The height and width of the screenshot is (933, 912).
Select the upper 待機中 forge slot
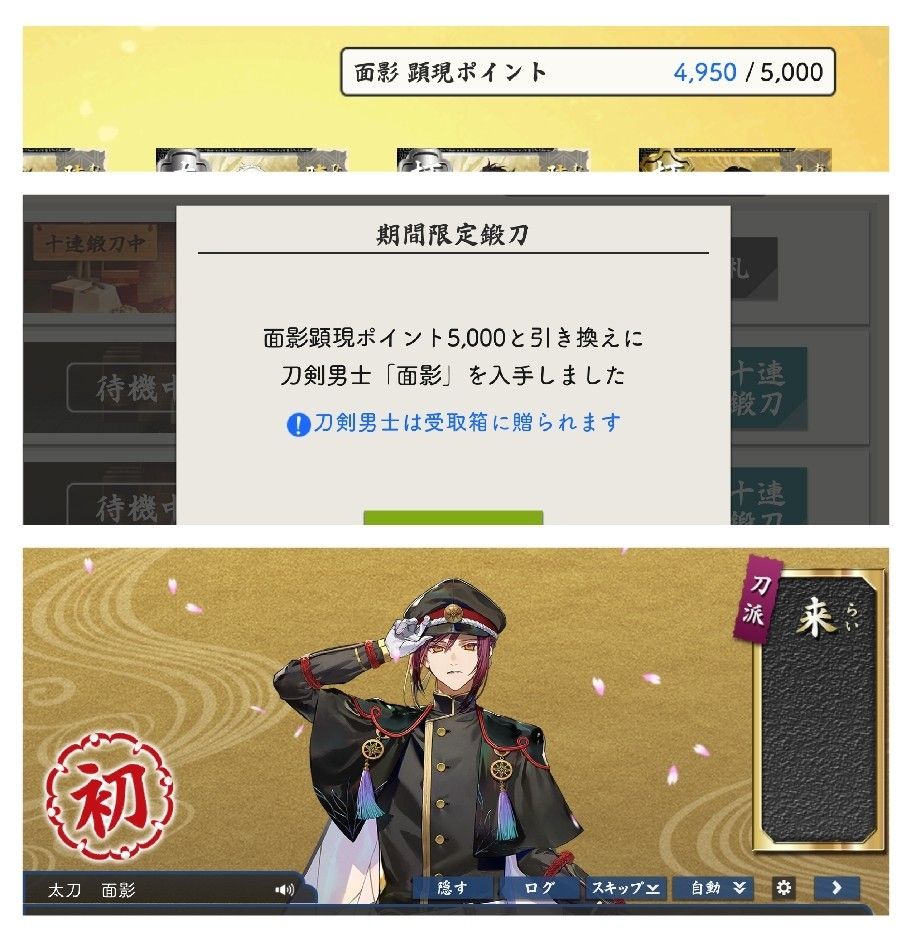(x=122, y=389)
